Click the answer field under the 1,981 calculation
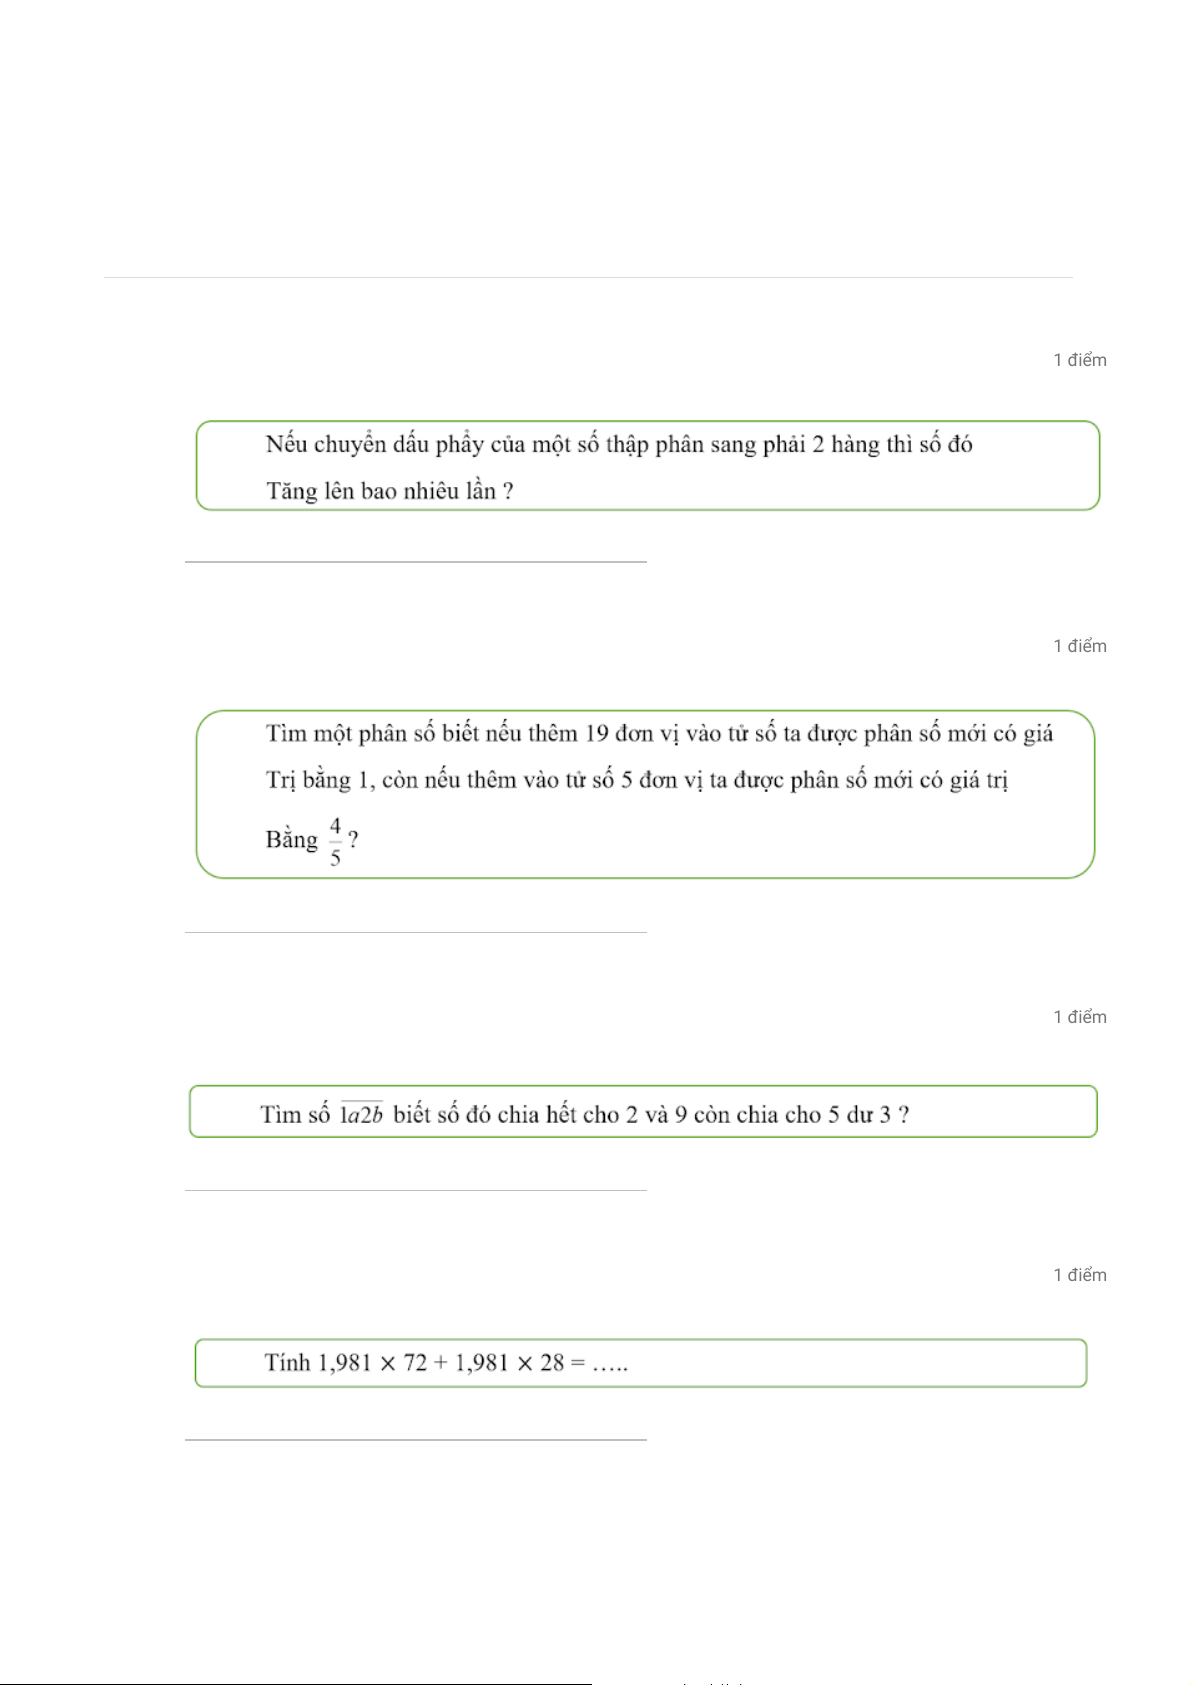Screen dimensions: 1191x1685 click(x=416, y=1426)
